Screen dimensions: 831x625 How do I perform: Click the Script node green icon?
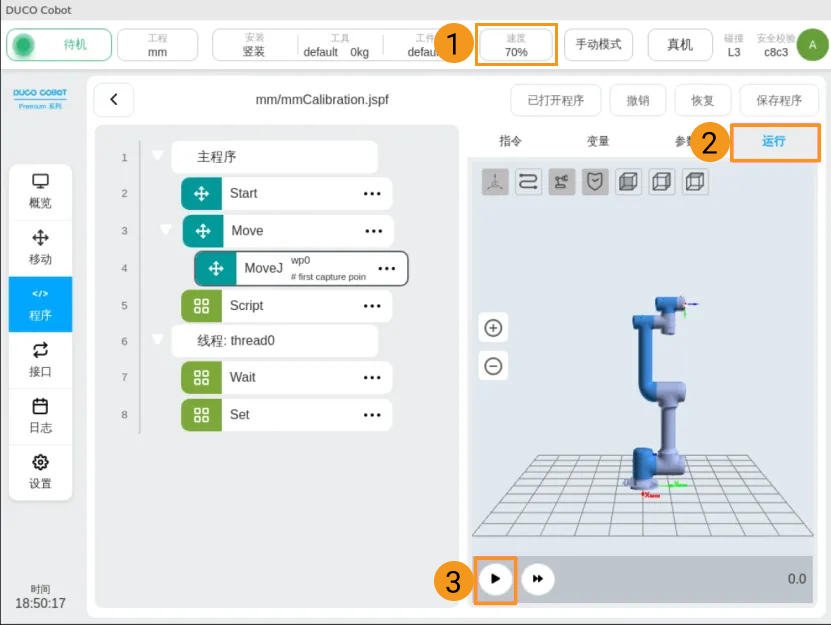(201, 306)
